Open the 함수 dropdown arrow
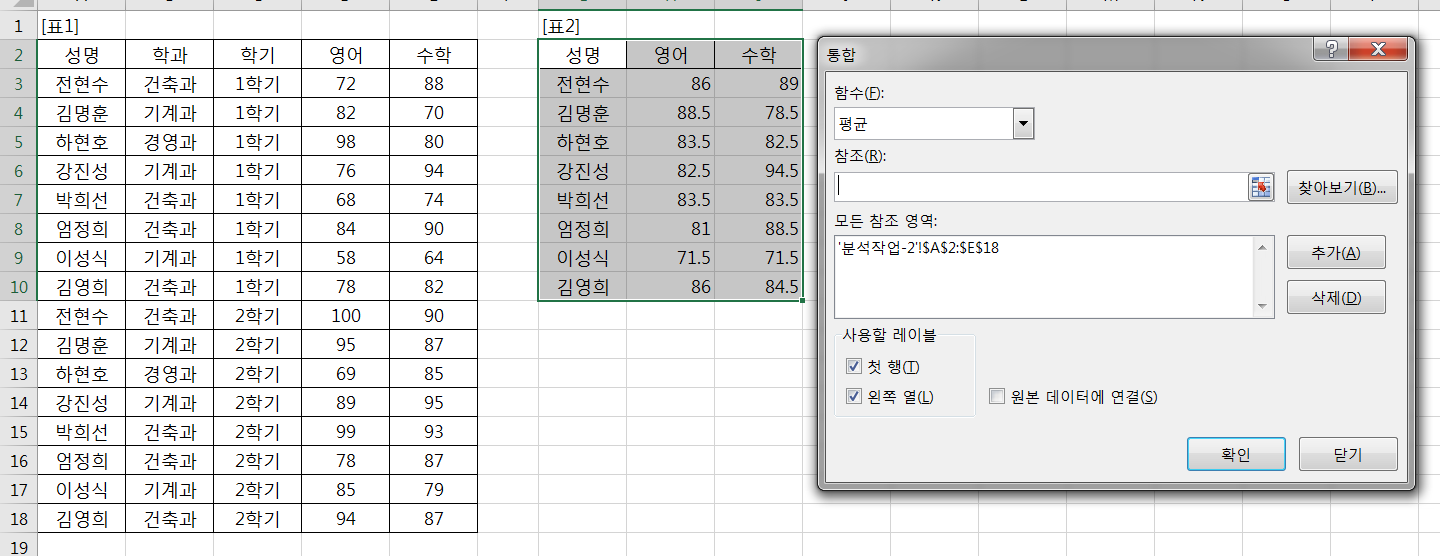The height and width of the screenshot is (556, 1440). coord(1022,124)
